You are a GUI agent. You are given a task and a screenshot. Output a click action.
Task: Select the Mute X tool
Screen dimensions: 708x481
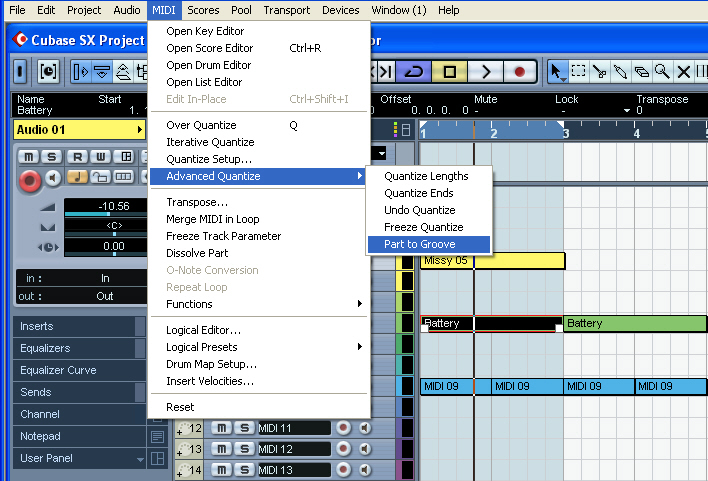(x=684, y=71)
